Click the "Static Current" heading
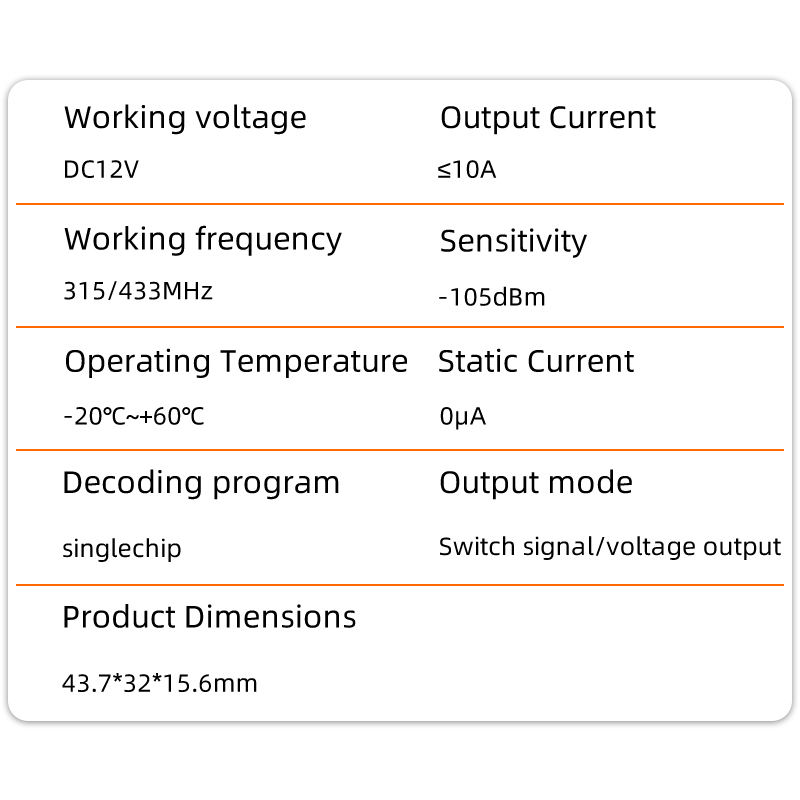Viewport: 800px width, 800px height. (x=536, y=362)
